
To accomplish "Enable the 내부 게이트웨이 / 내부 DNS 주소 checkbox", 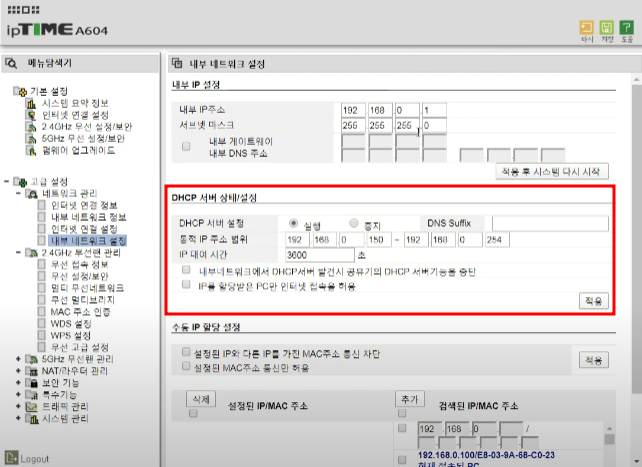I will coord(186,147).
